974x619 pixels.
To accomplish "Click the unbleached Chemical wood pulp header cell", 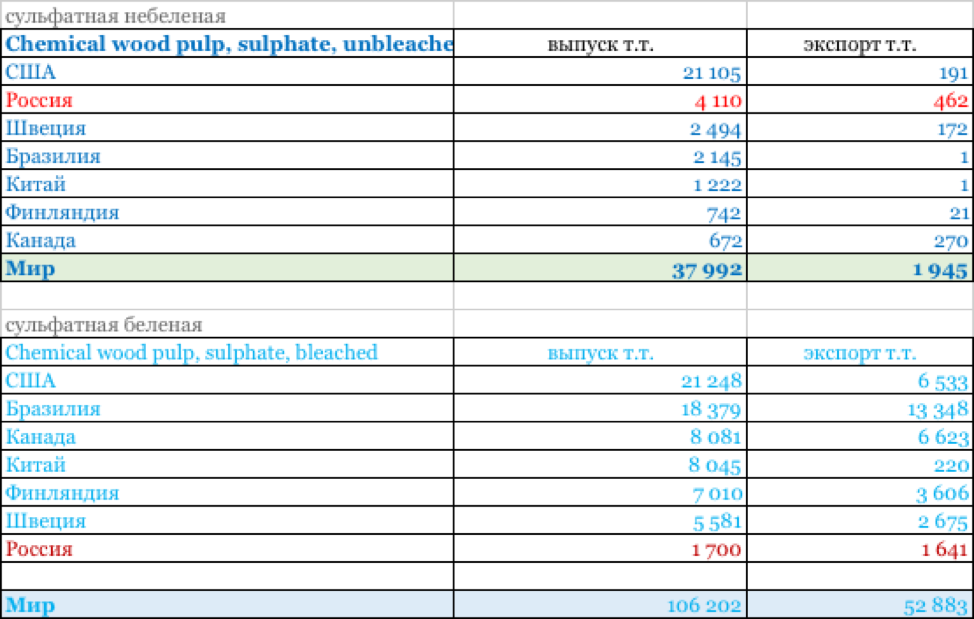I will 228,44.
